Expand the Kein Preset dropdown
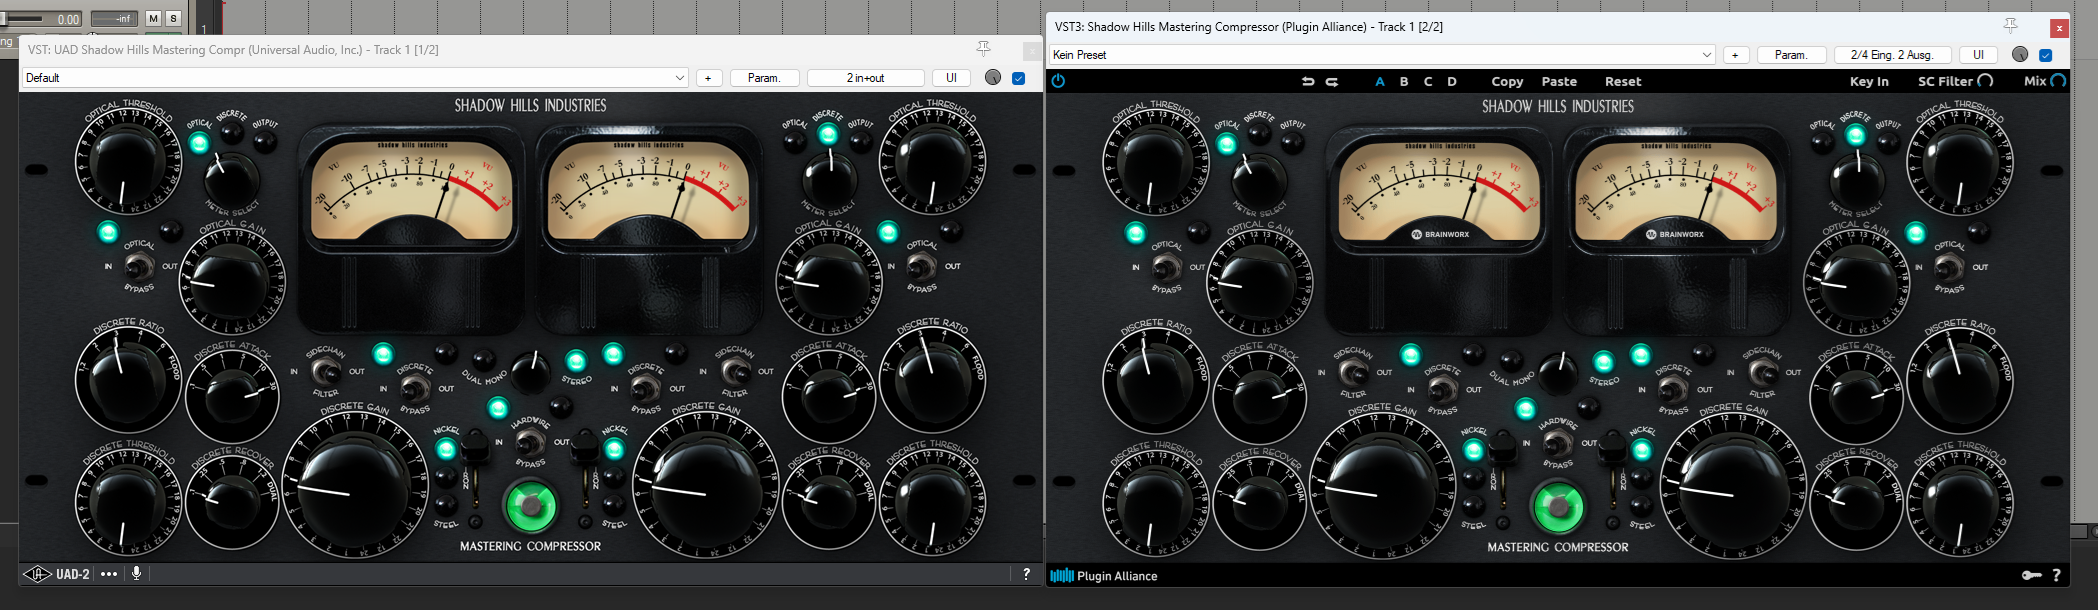Viewport: 2098px width, 610px height. (1382, 55)
